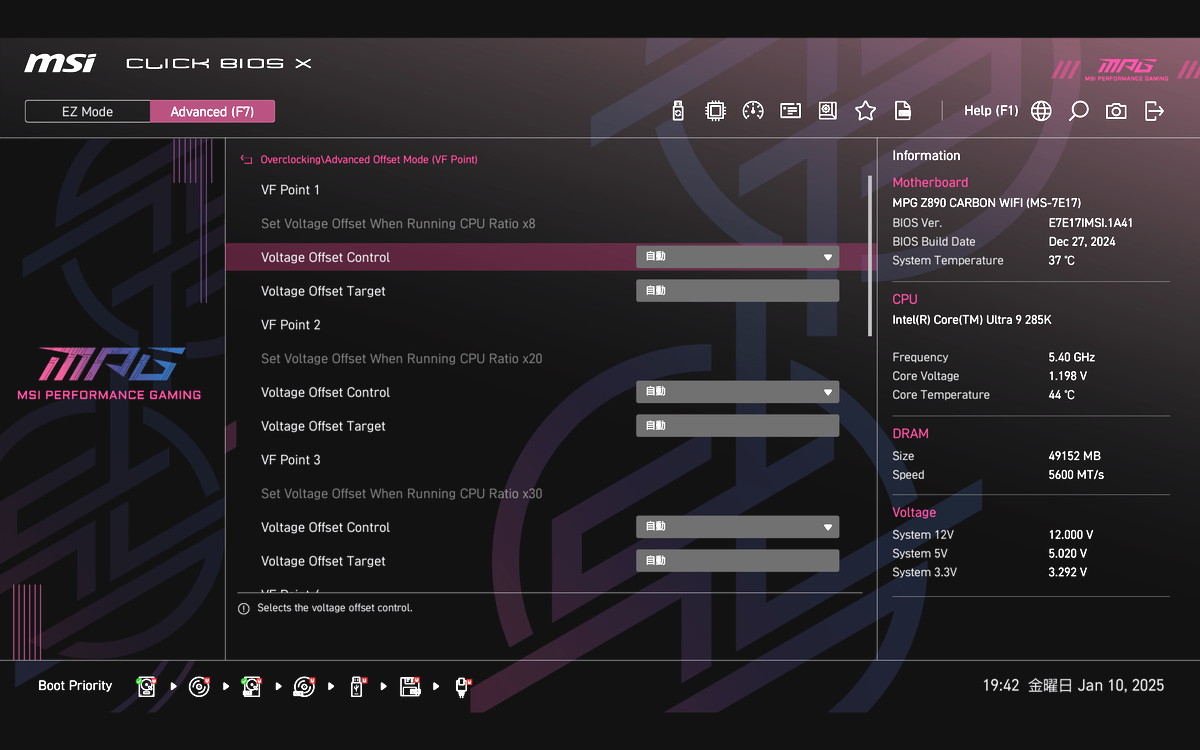The height and width of the screenshot is (750, 1200).
Task: Click the document file icon in toolbar
Action: (903, 111)
